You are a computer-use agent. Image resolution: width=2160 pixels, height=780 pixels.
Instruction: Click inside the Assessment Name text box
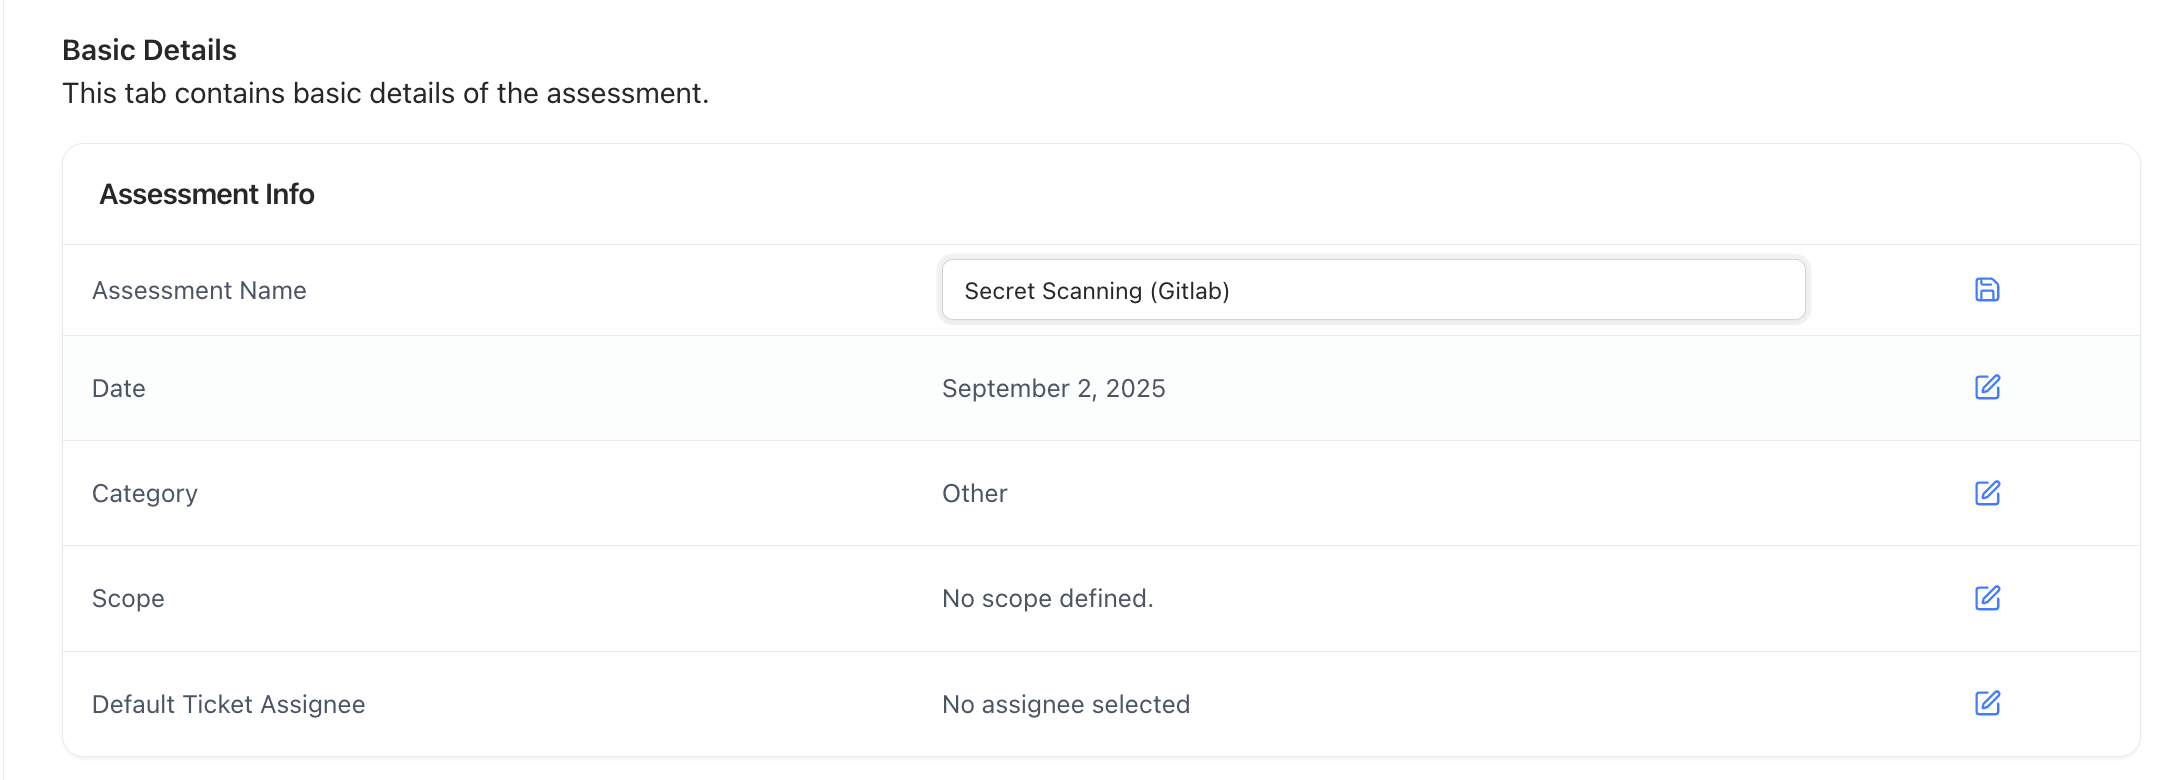point(1372,290)
